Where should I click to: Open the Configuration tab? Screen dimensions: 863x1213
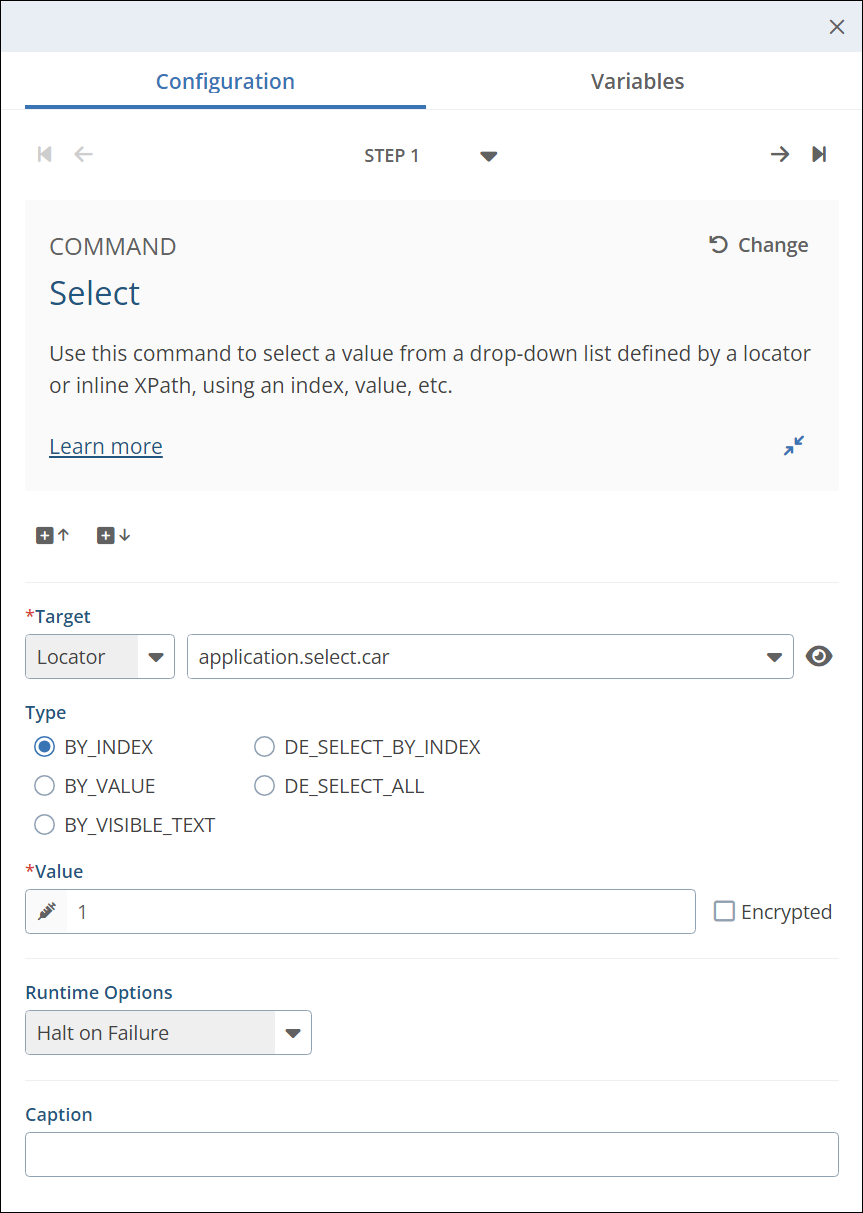pos(225,82)
